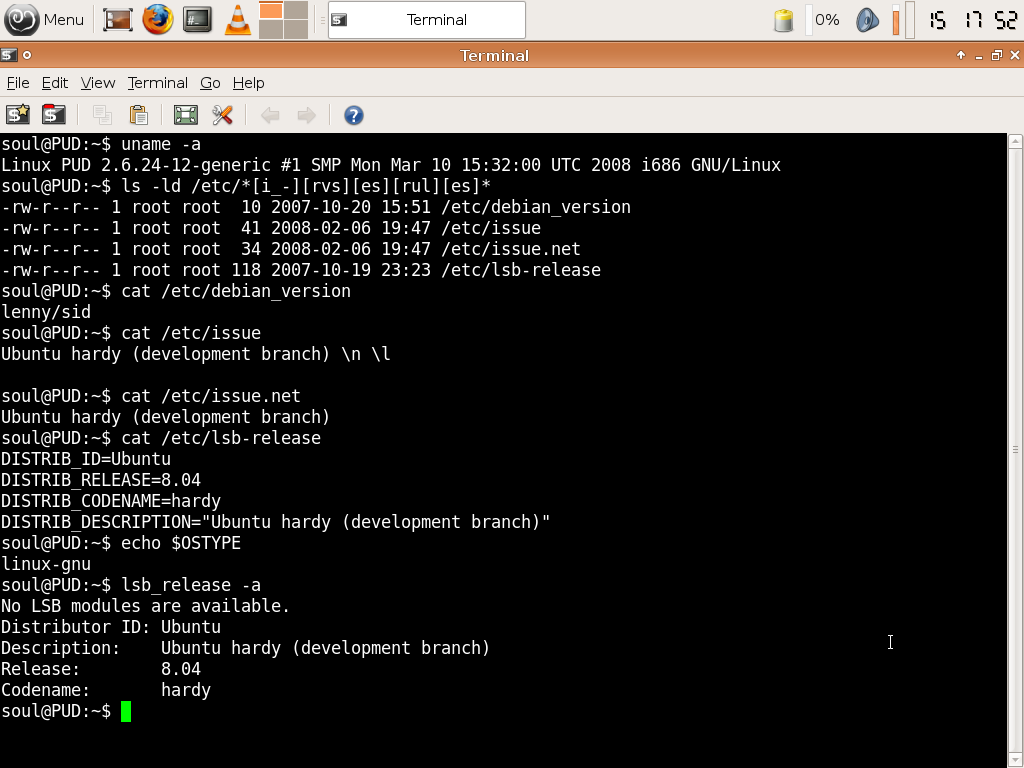1024x768 pixels.
Task: Minimize the Terminal window
Action: click(978, 56)
